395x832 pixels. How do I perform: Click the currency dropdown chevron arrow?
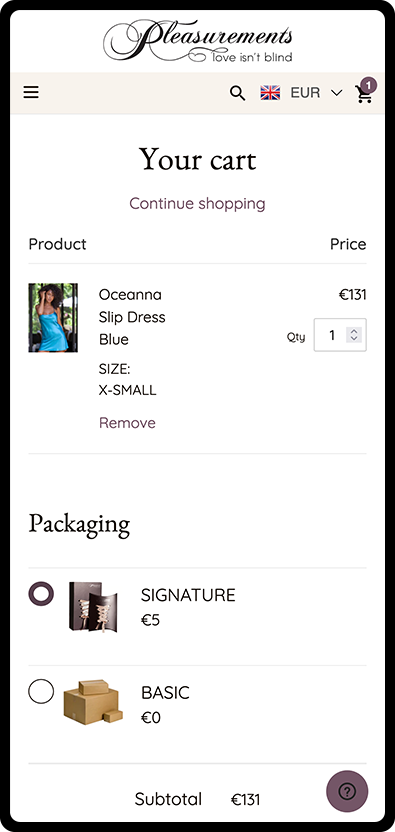click(337, 93)
